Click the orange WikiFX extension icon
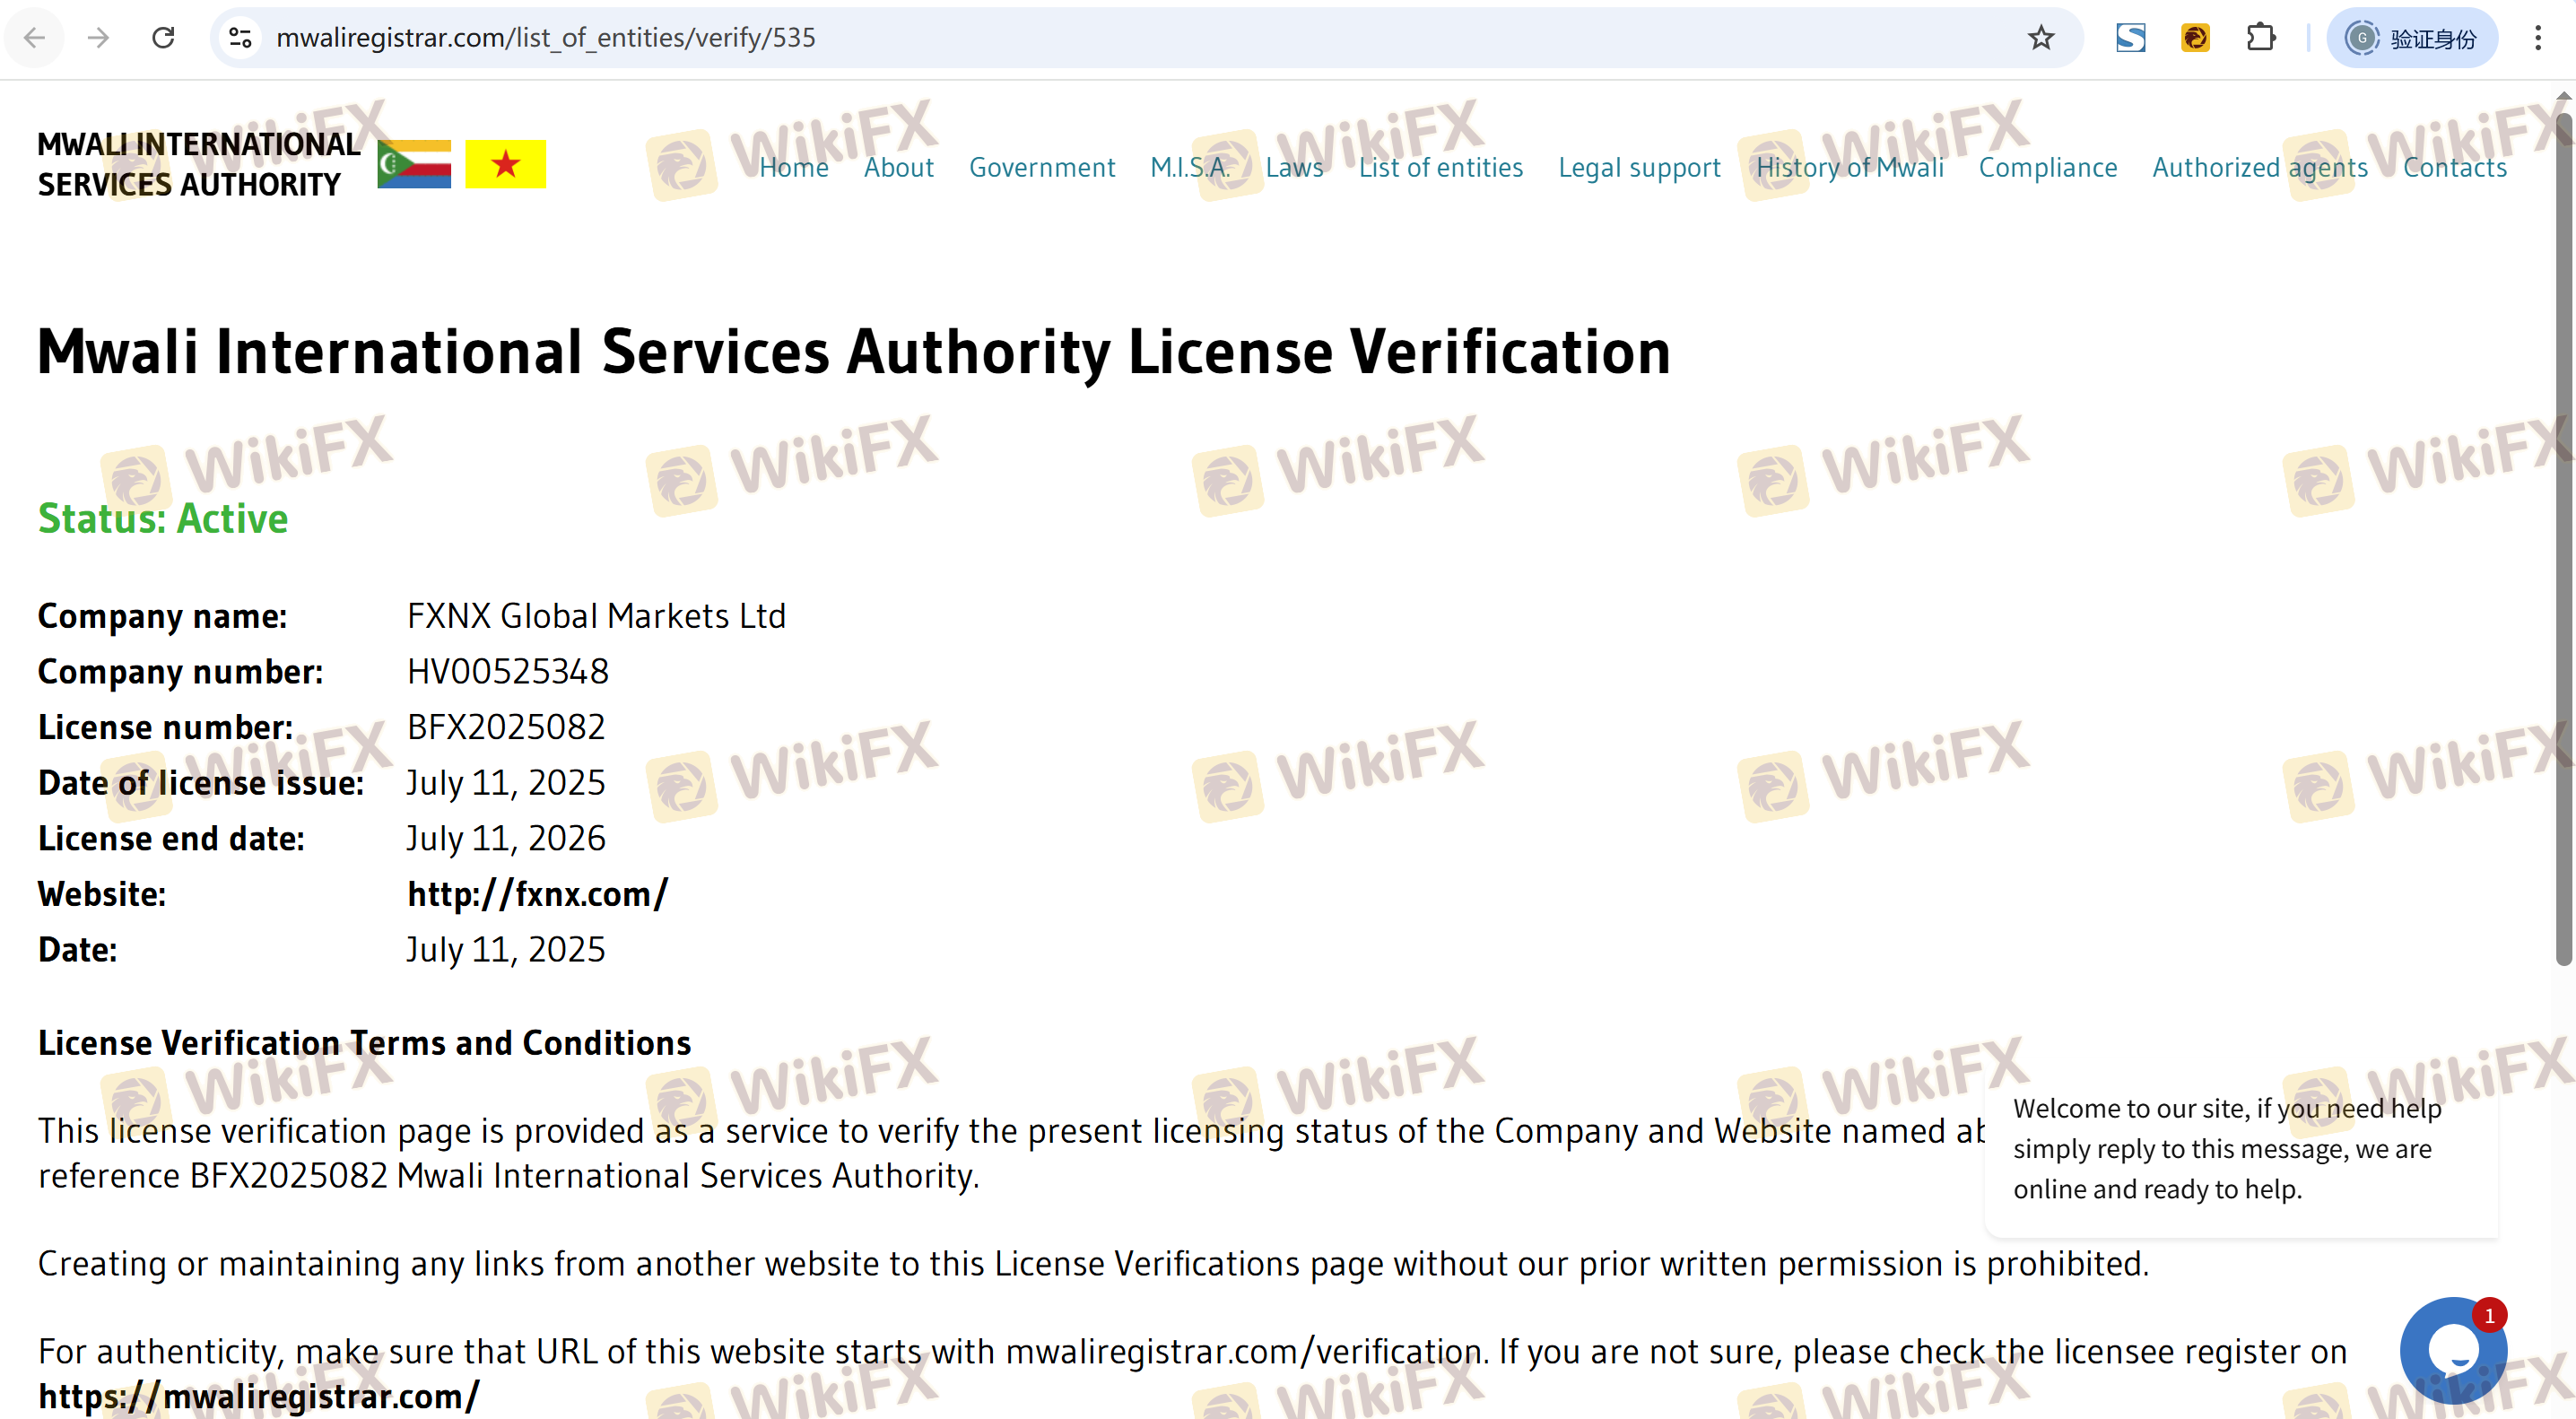The height and width of the screenshot is (1419, 2576). pos(2195,38)
